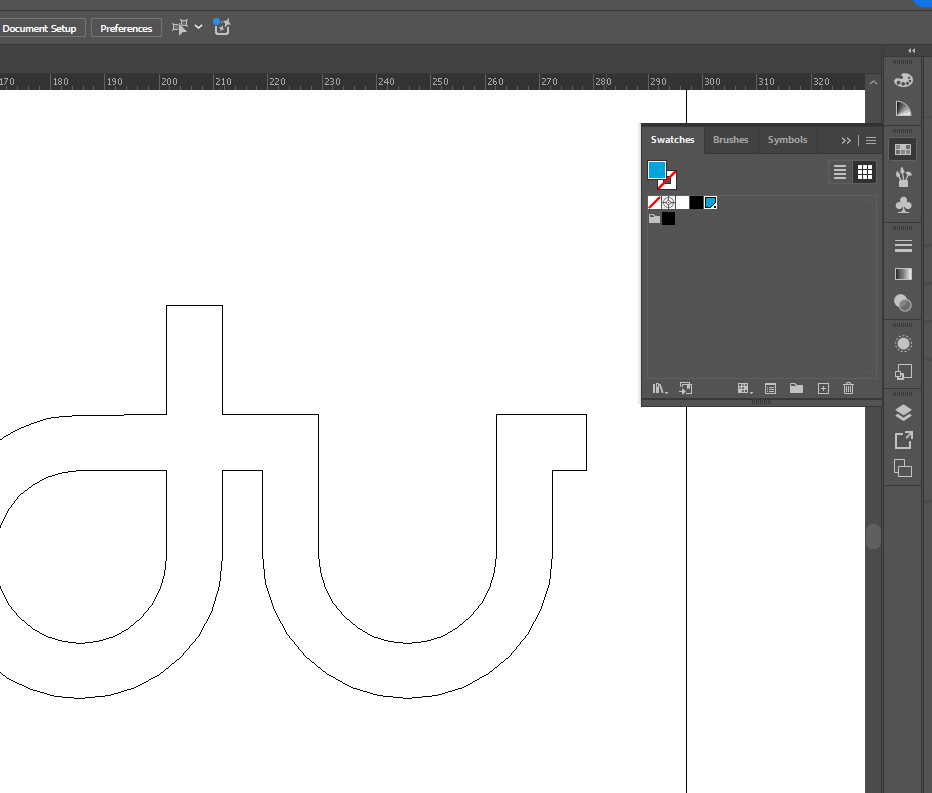Click the Swatches panel bottom resize grip

click(x=761, y=402)
